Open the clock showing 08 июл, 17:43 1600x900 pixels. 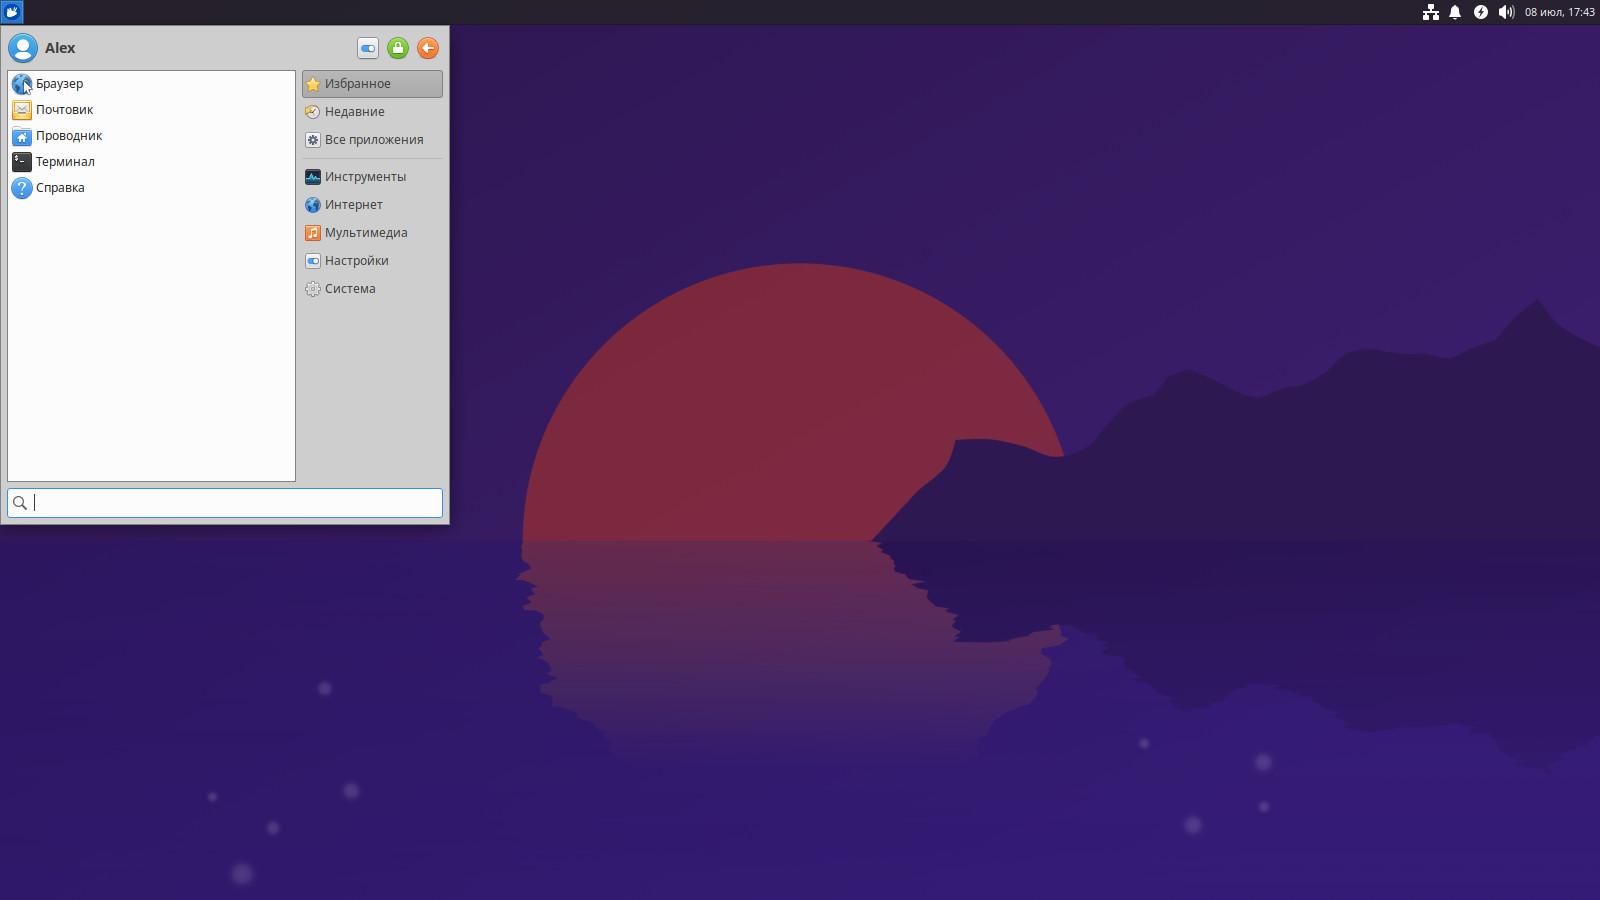1559,12
